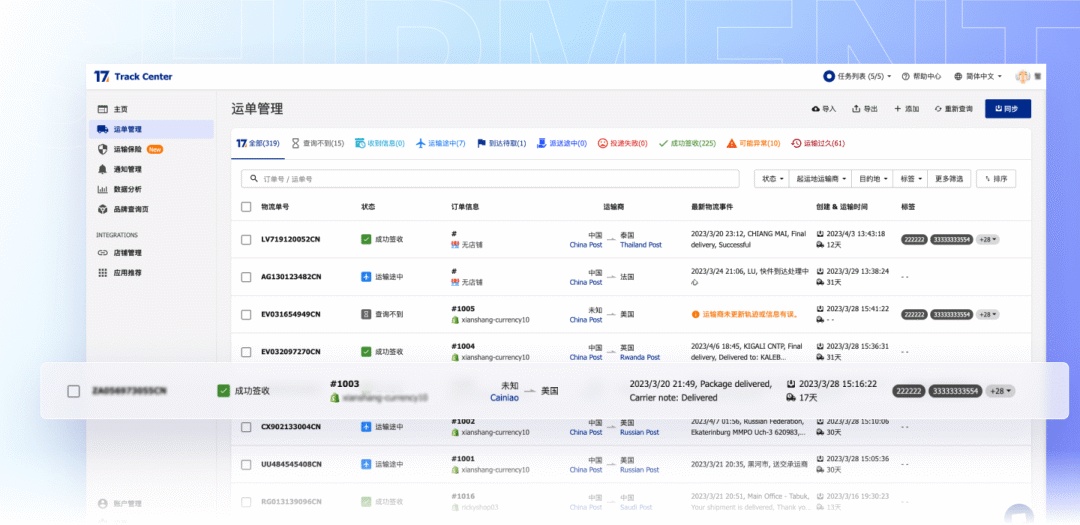This screenshot has width=1080, height=525.
Task: Toggle the select-all header checkbox
Action: click(x=246, y=207)
